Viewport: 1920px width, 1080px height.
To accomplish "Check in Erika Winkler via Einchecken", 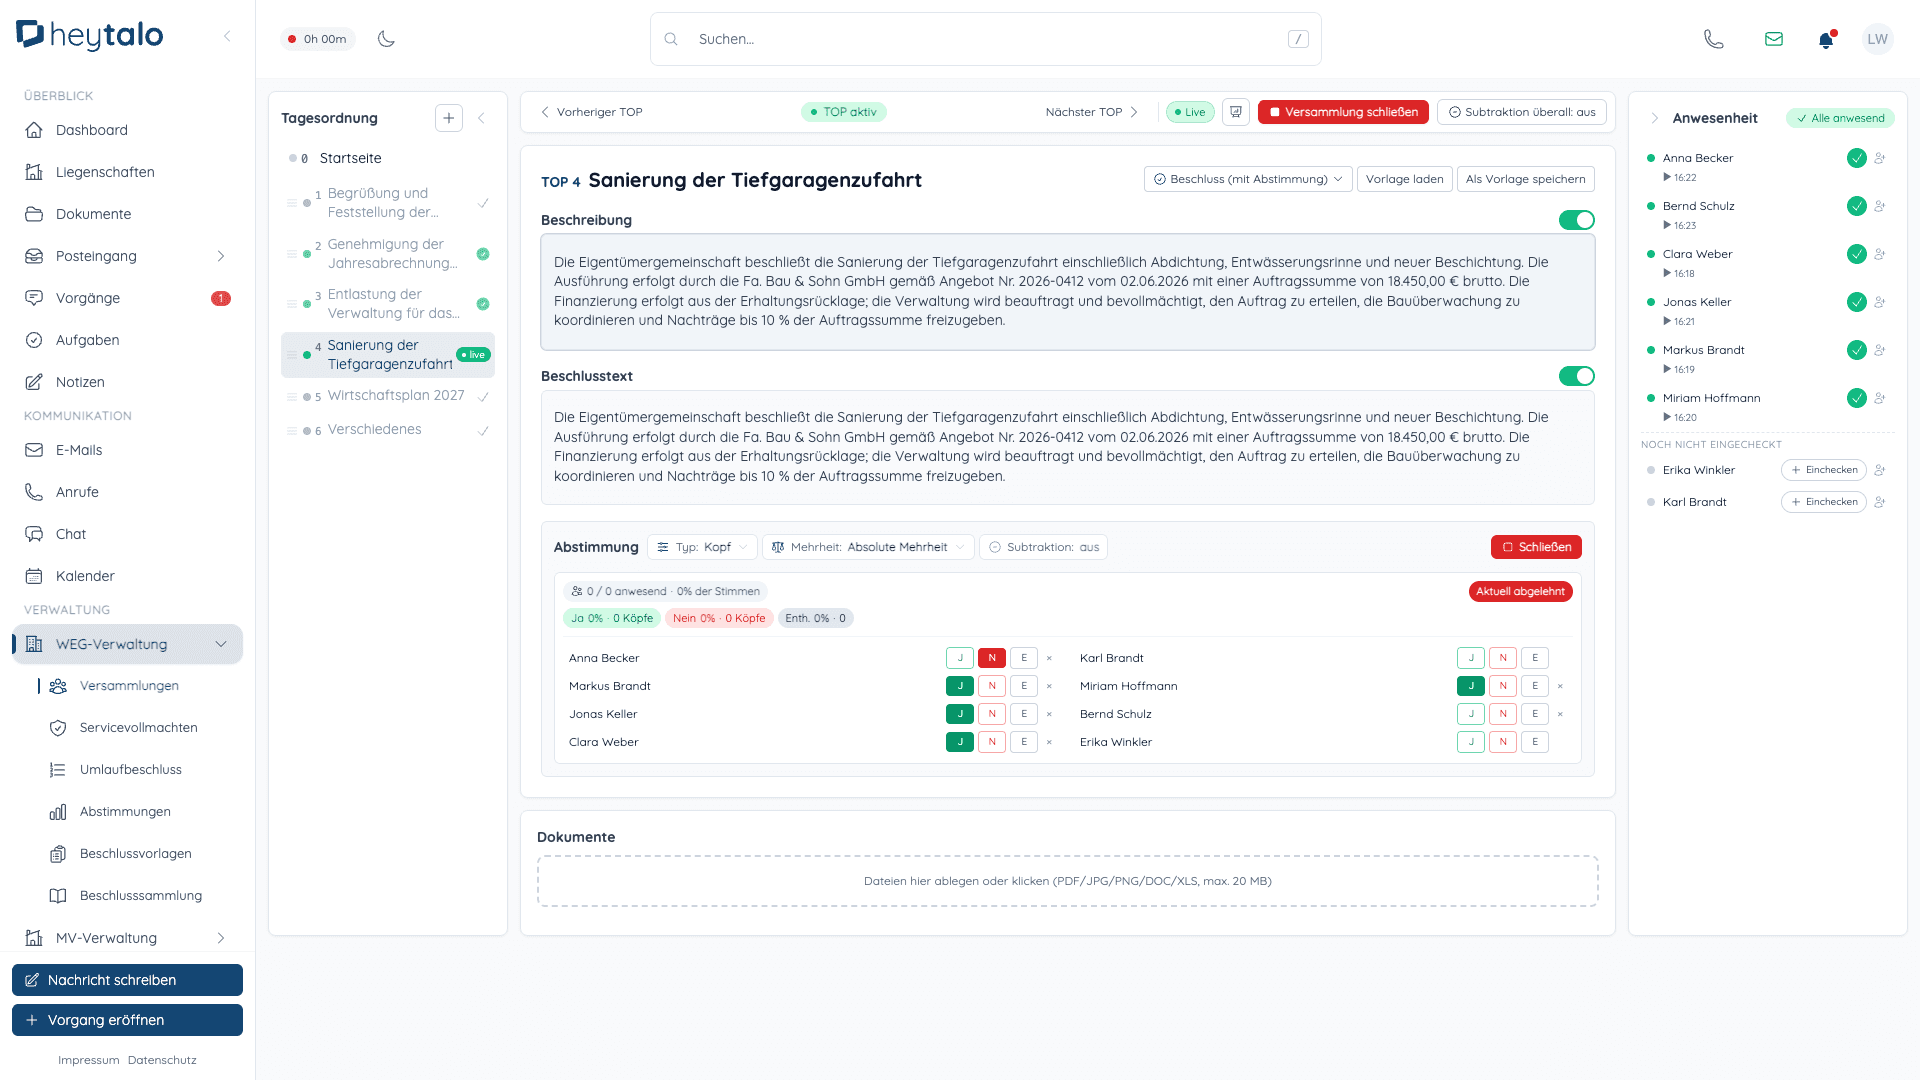I will click(x=1824, y=470).
